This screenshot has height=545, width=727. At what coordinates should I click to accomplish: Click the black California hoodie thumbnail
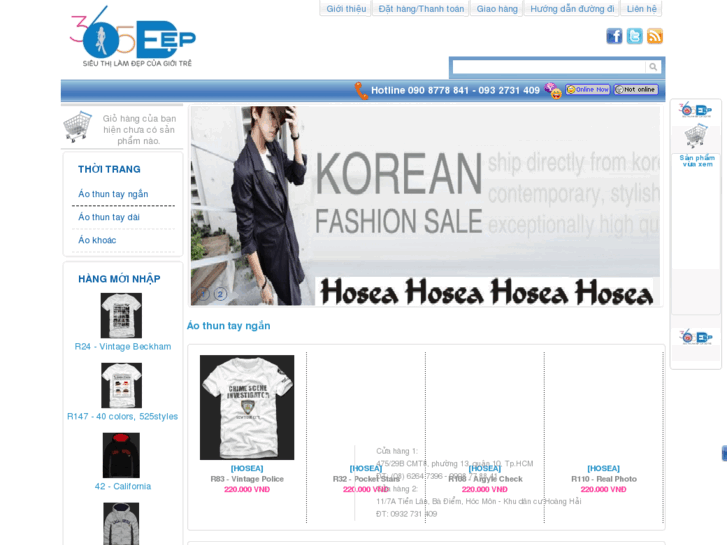121,455
